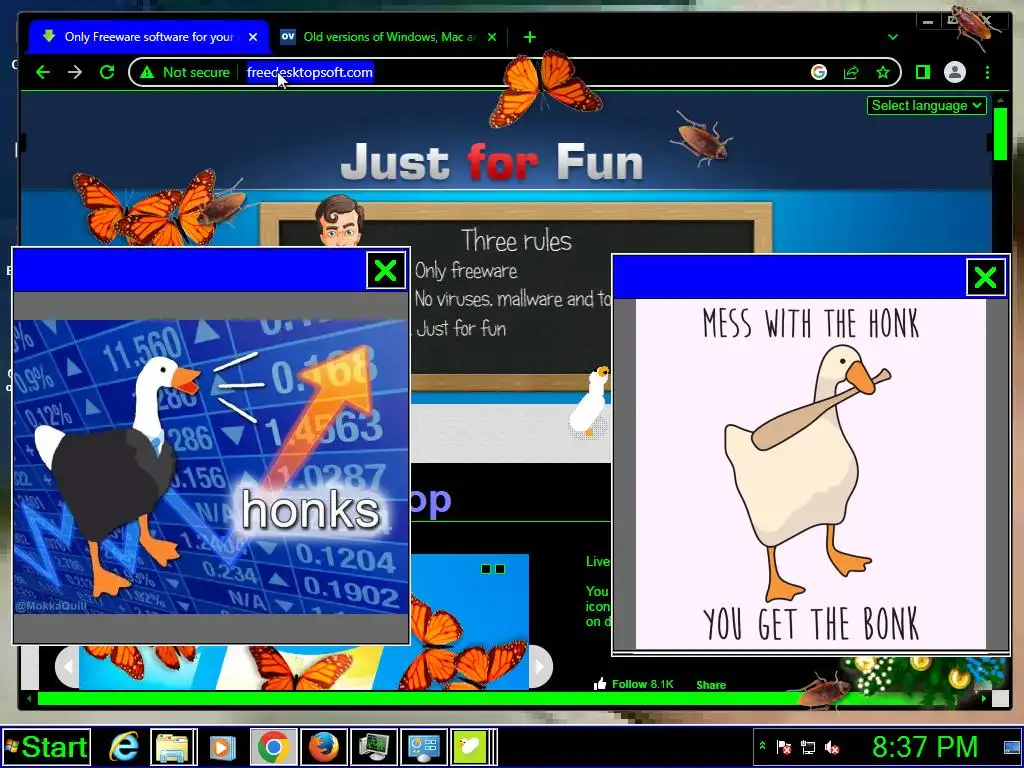This screenshot has width=1024, height=768.
Task: Click the 8:37 PM clock
Action: pyautogui.click(x=925, y=746)
